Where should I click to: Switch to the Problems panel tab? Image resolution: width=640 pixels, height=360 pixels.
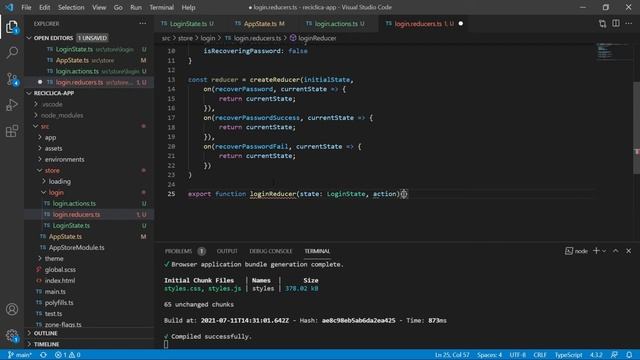point(178,251)
